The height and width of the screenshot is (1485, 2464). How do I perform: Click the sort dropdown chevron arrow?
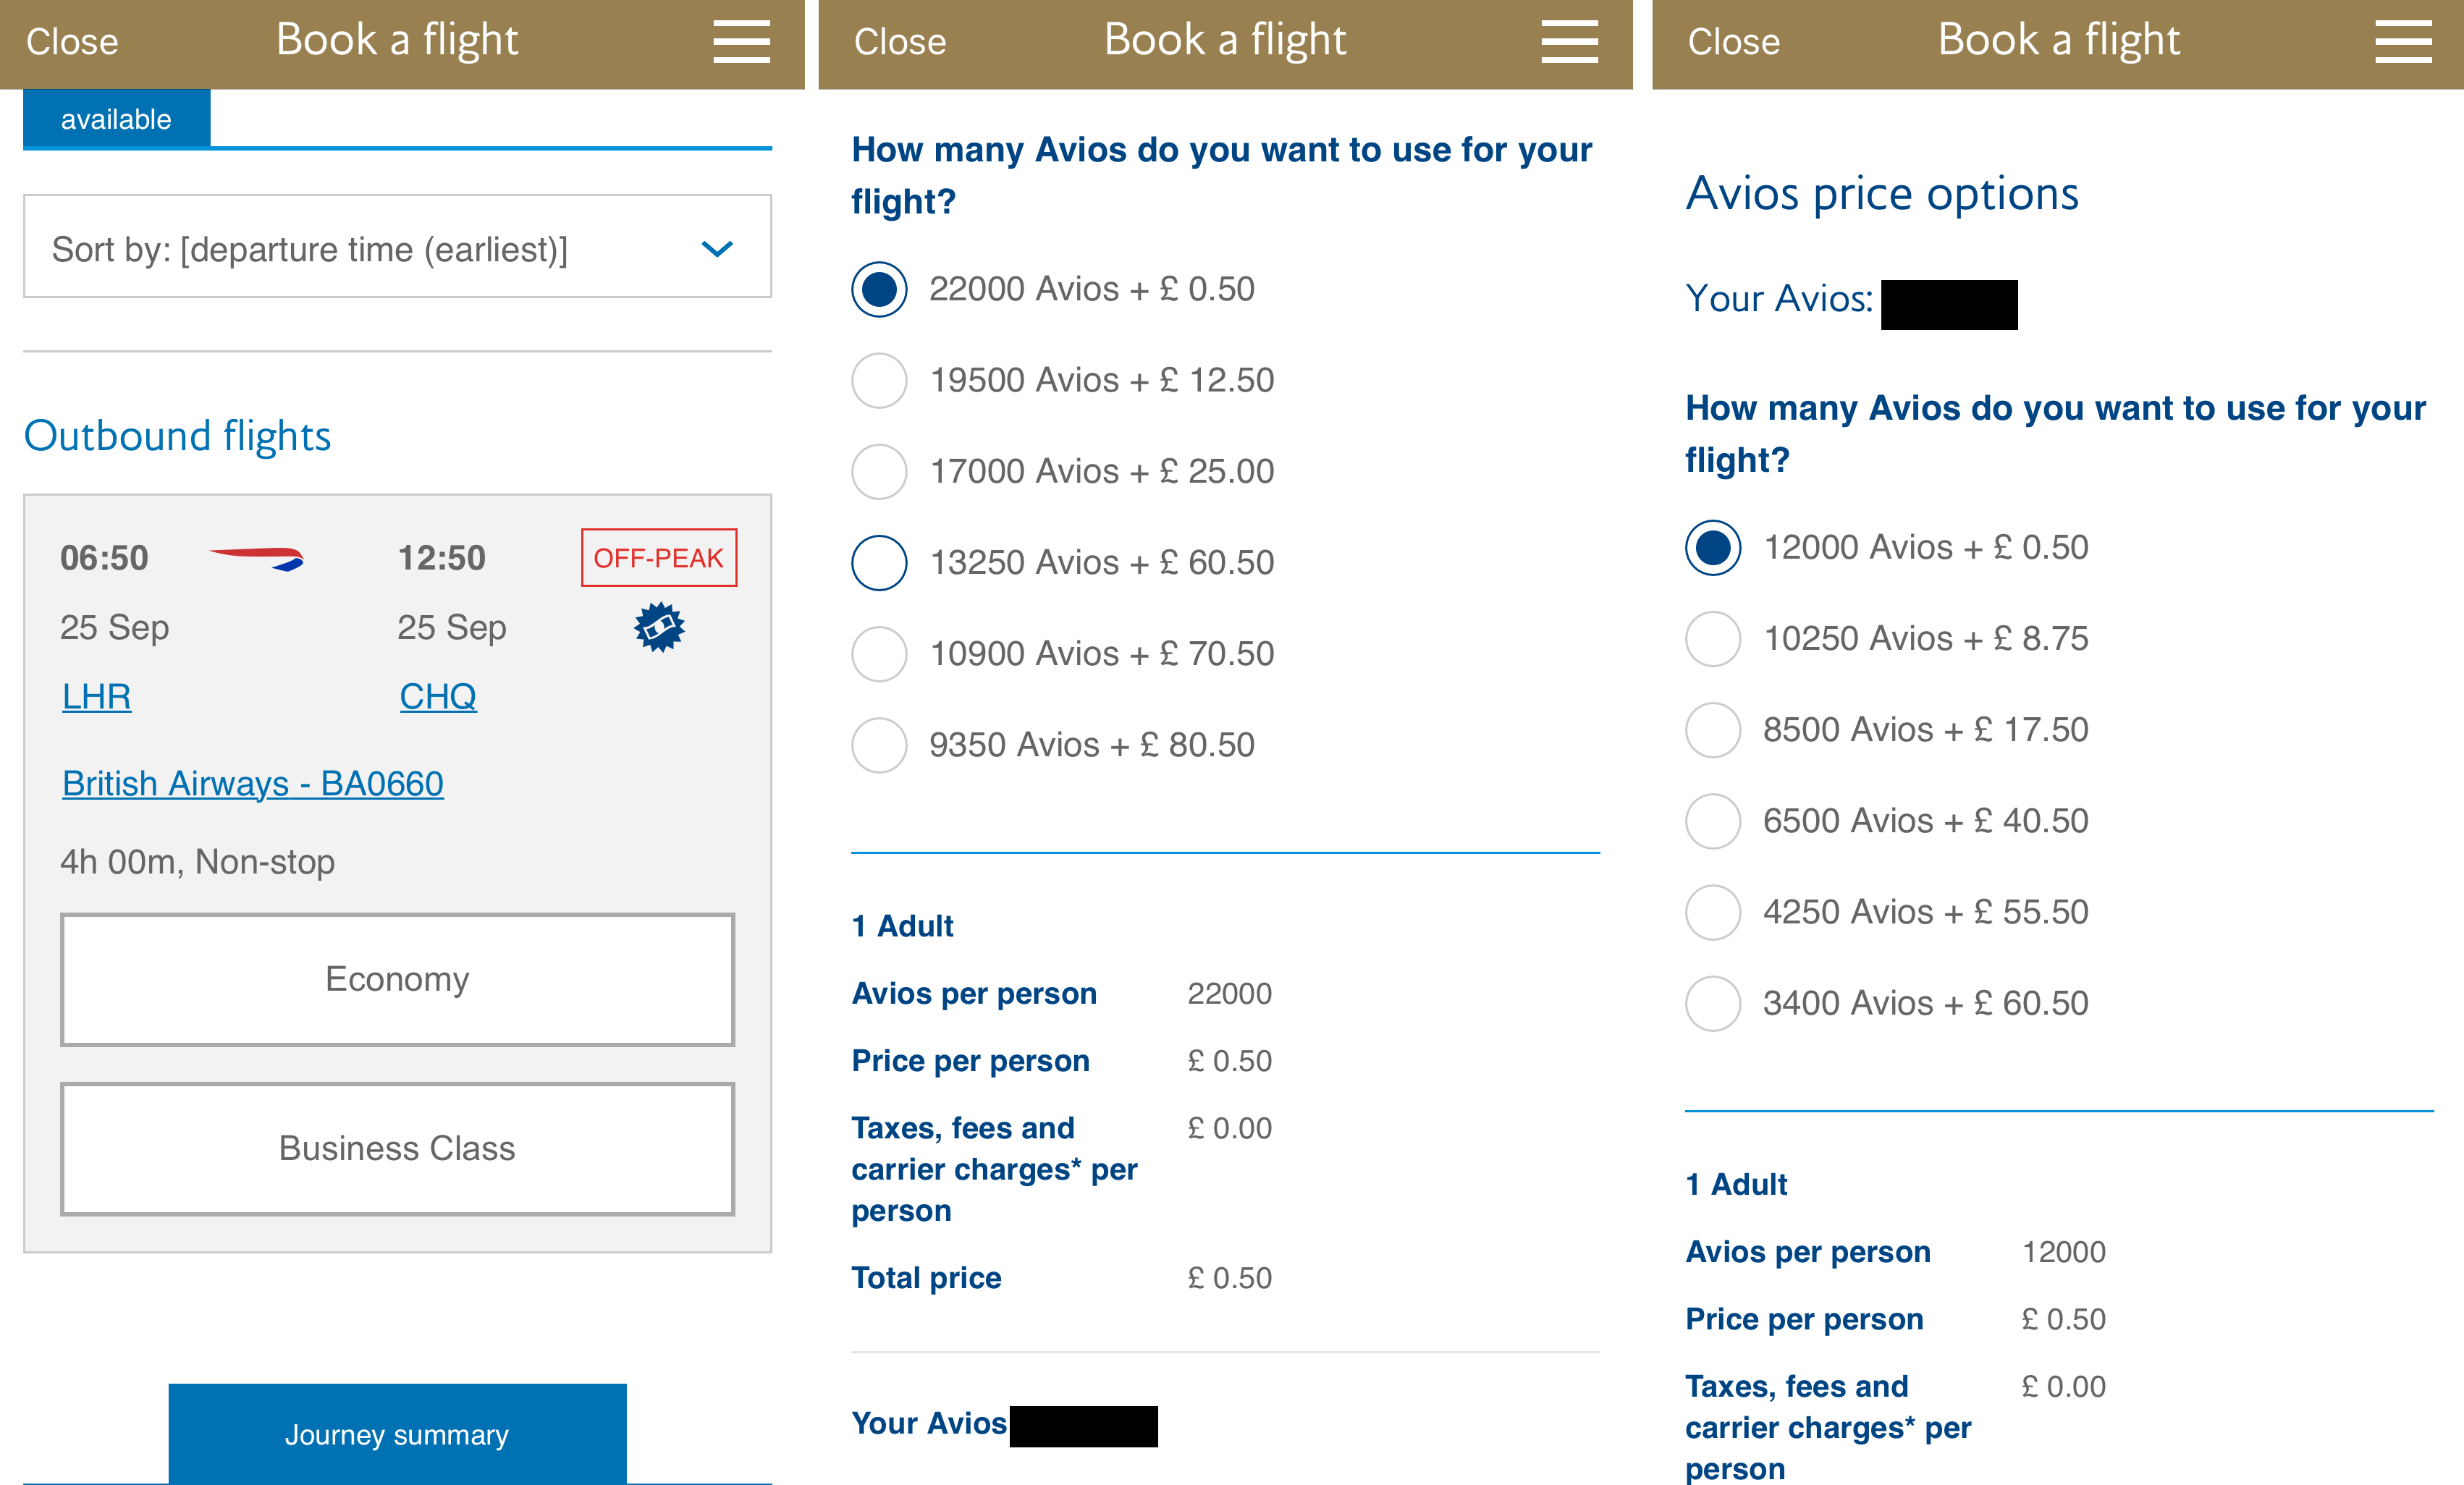717,248
